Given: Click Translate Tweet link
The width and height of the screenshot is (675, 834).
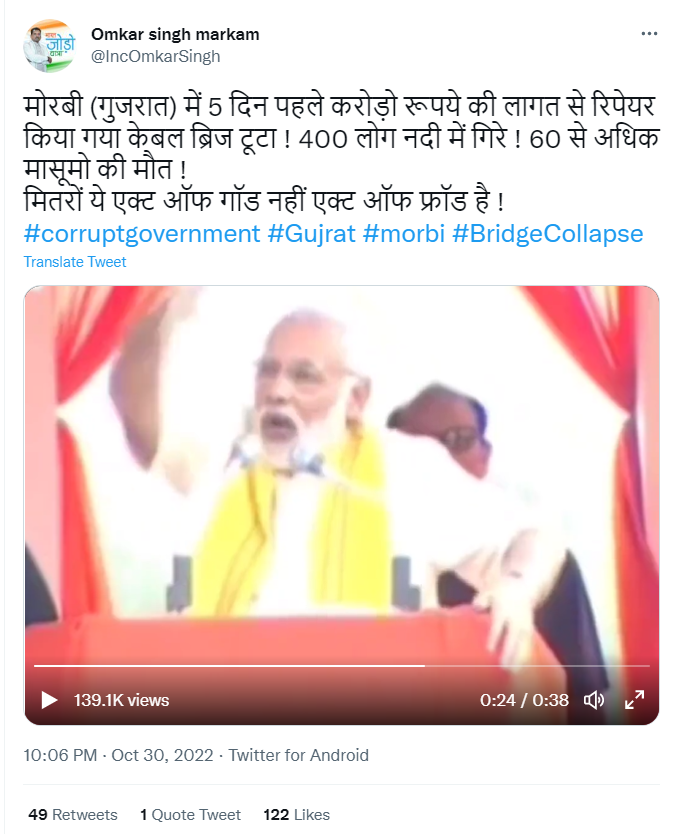Looking at the screenshot, I should click(74, 262).
